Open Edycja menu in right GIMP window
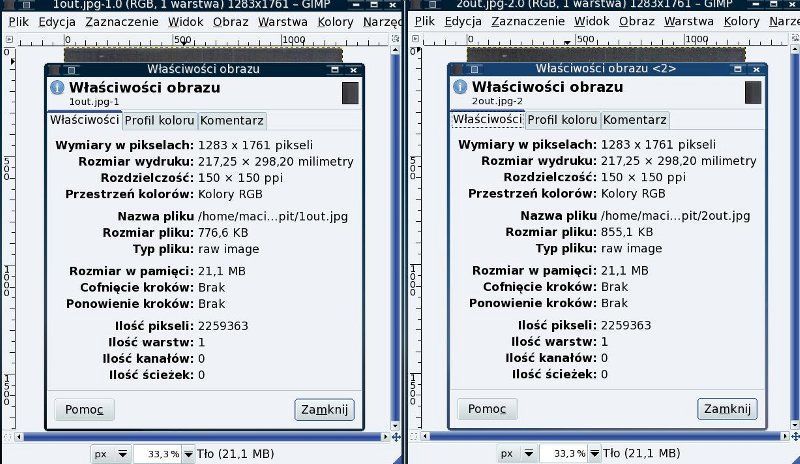The width and height of the screenshot is (800, 464). (x=463, y=21)
